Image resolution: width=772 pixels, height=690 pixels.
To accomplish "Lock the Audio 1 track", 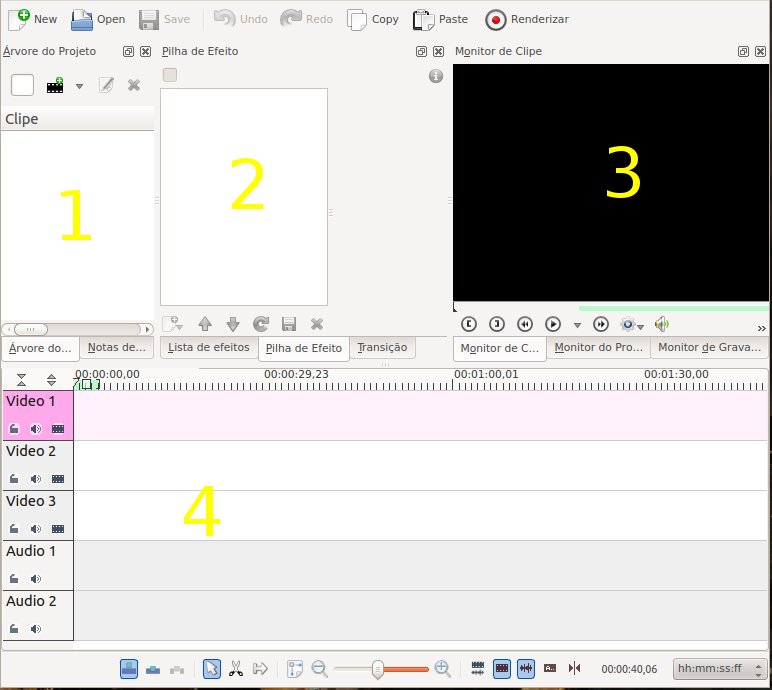I will [x=15, y=579].
